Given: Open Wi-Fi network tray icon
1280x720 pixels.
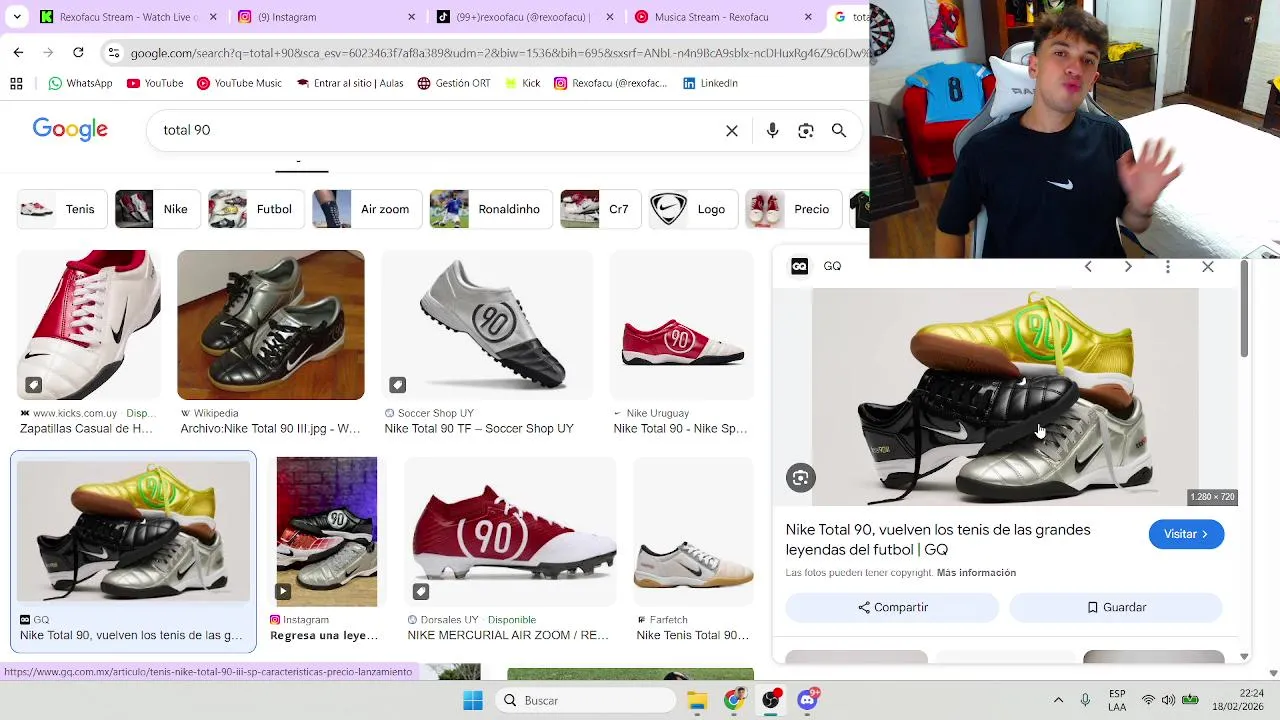Looking at the screenshot, I should [x=1148, y=700].
